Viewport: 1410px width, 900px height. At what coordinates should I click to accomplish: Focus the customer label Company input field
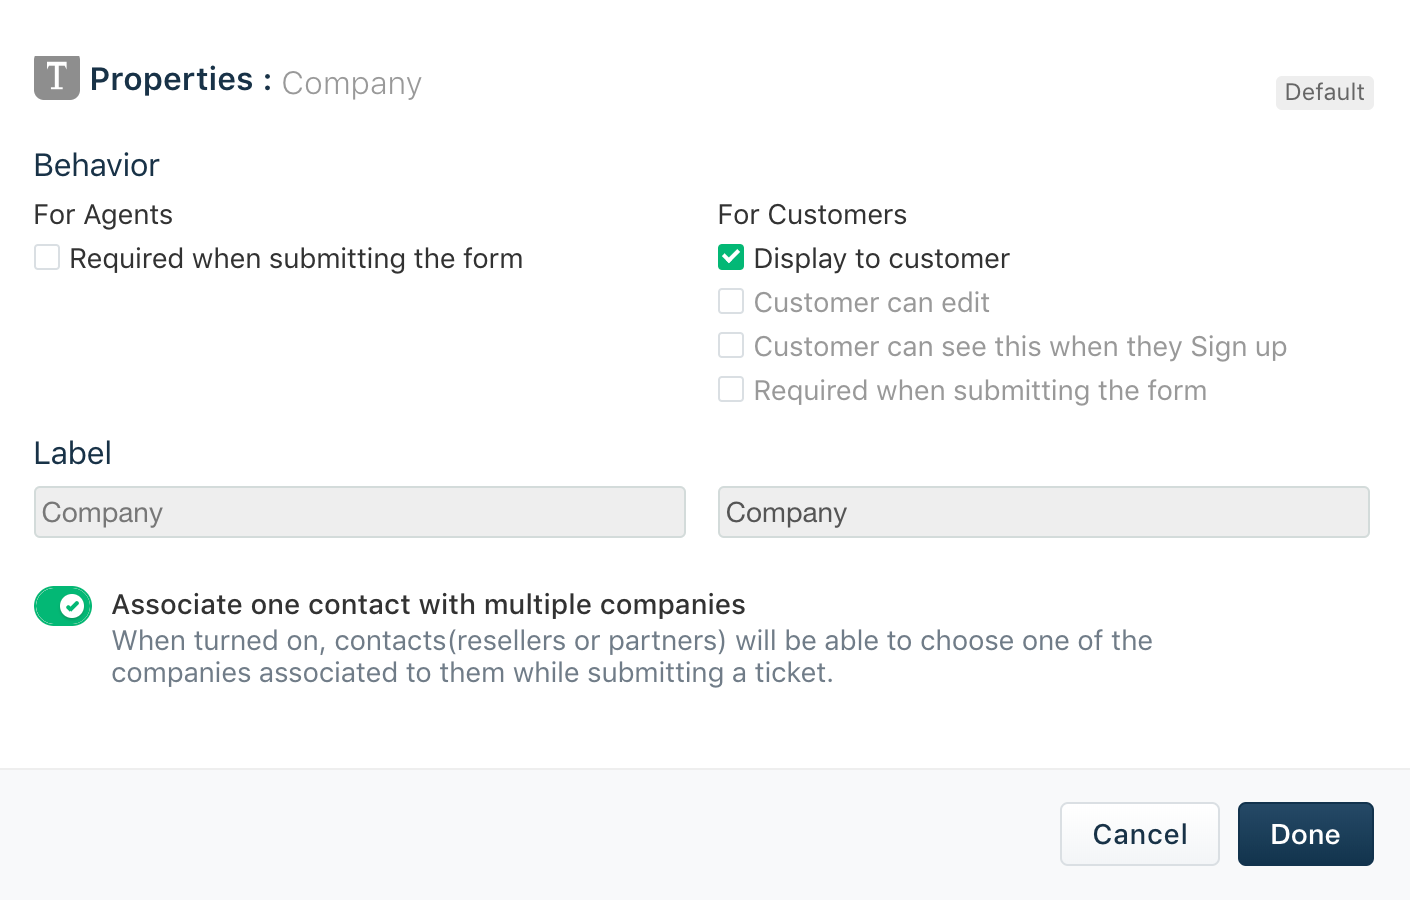(x=1043, y=512)
